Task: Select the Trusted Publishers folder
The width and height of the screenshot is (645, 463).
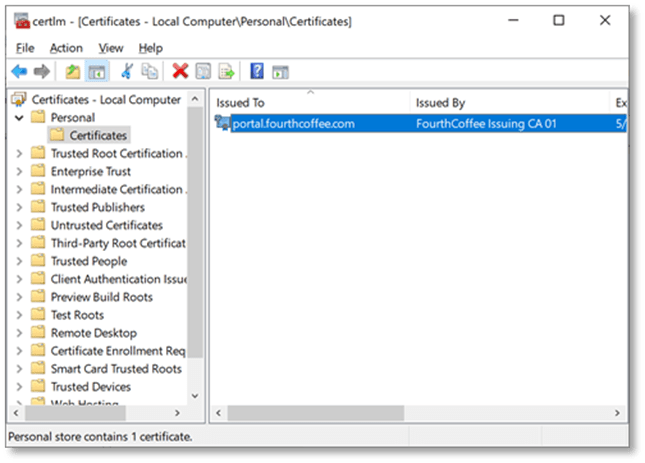Action: tap(97, 208)
